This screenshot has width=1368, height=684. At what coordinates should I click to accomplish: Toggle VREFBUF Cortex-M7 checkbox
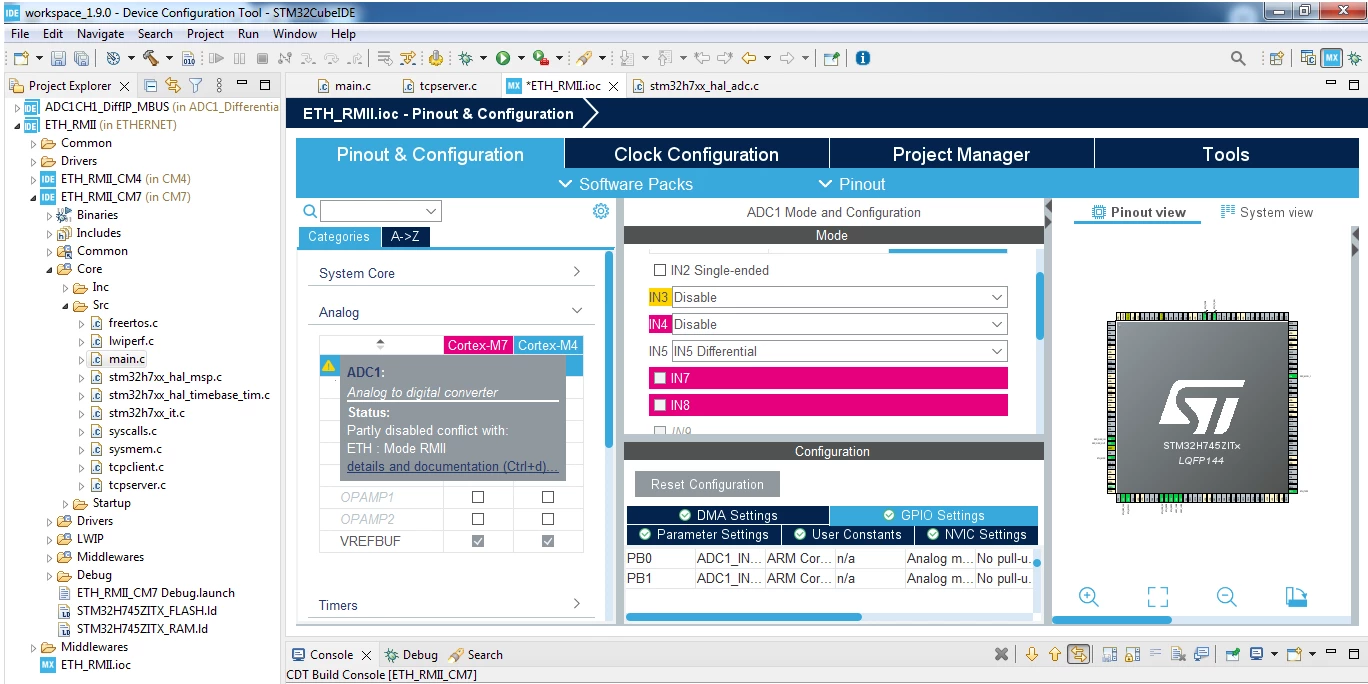point(478,541)
